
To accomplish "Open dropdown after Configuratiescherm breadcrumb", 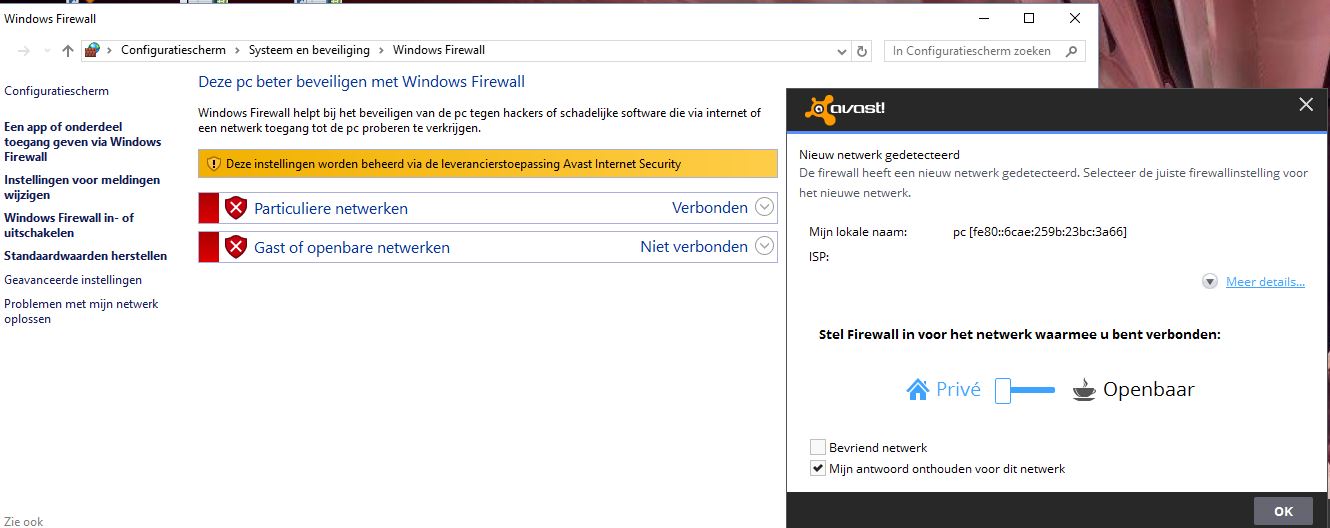I will (x=238, y=50).
